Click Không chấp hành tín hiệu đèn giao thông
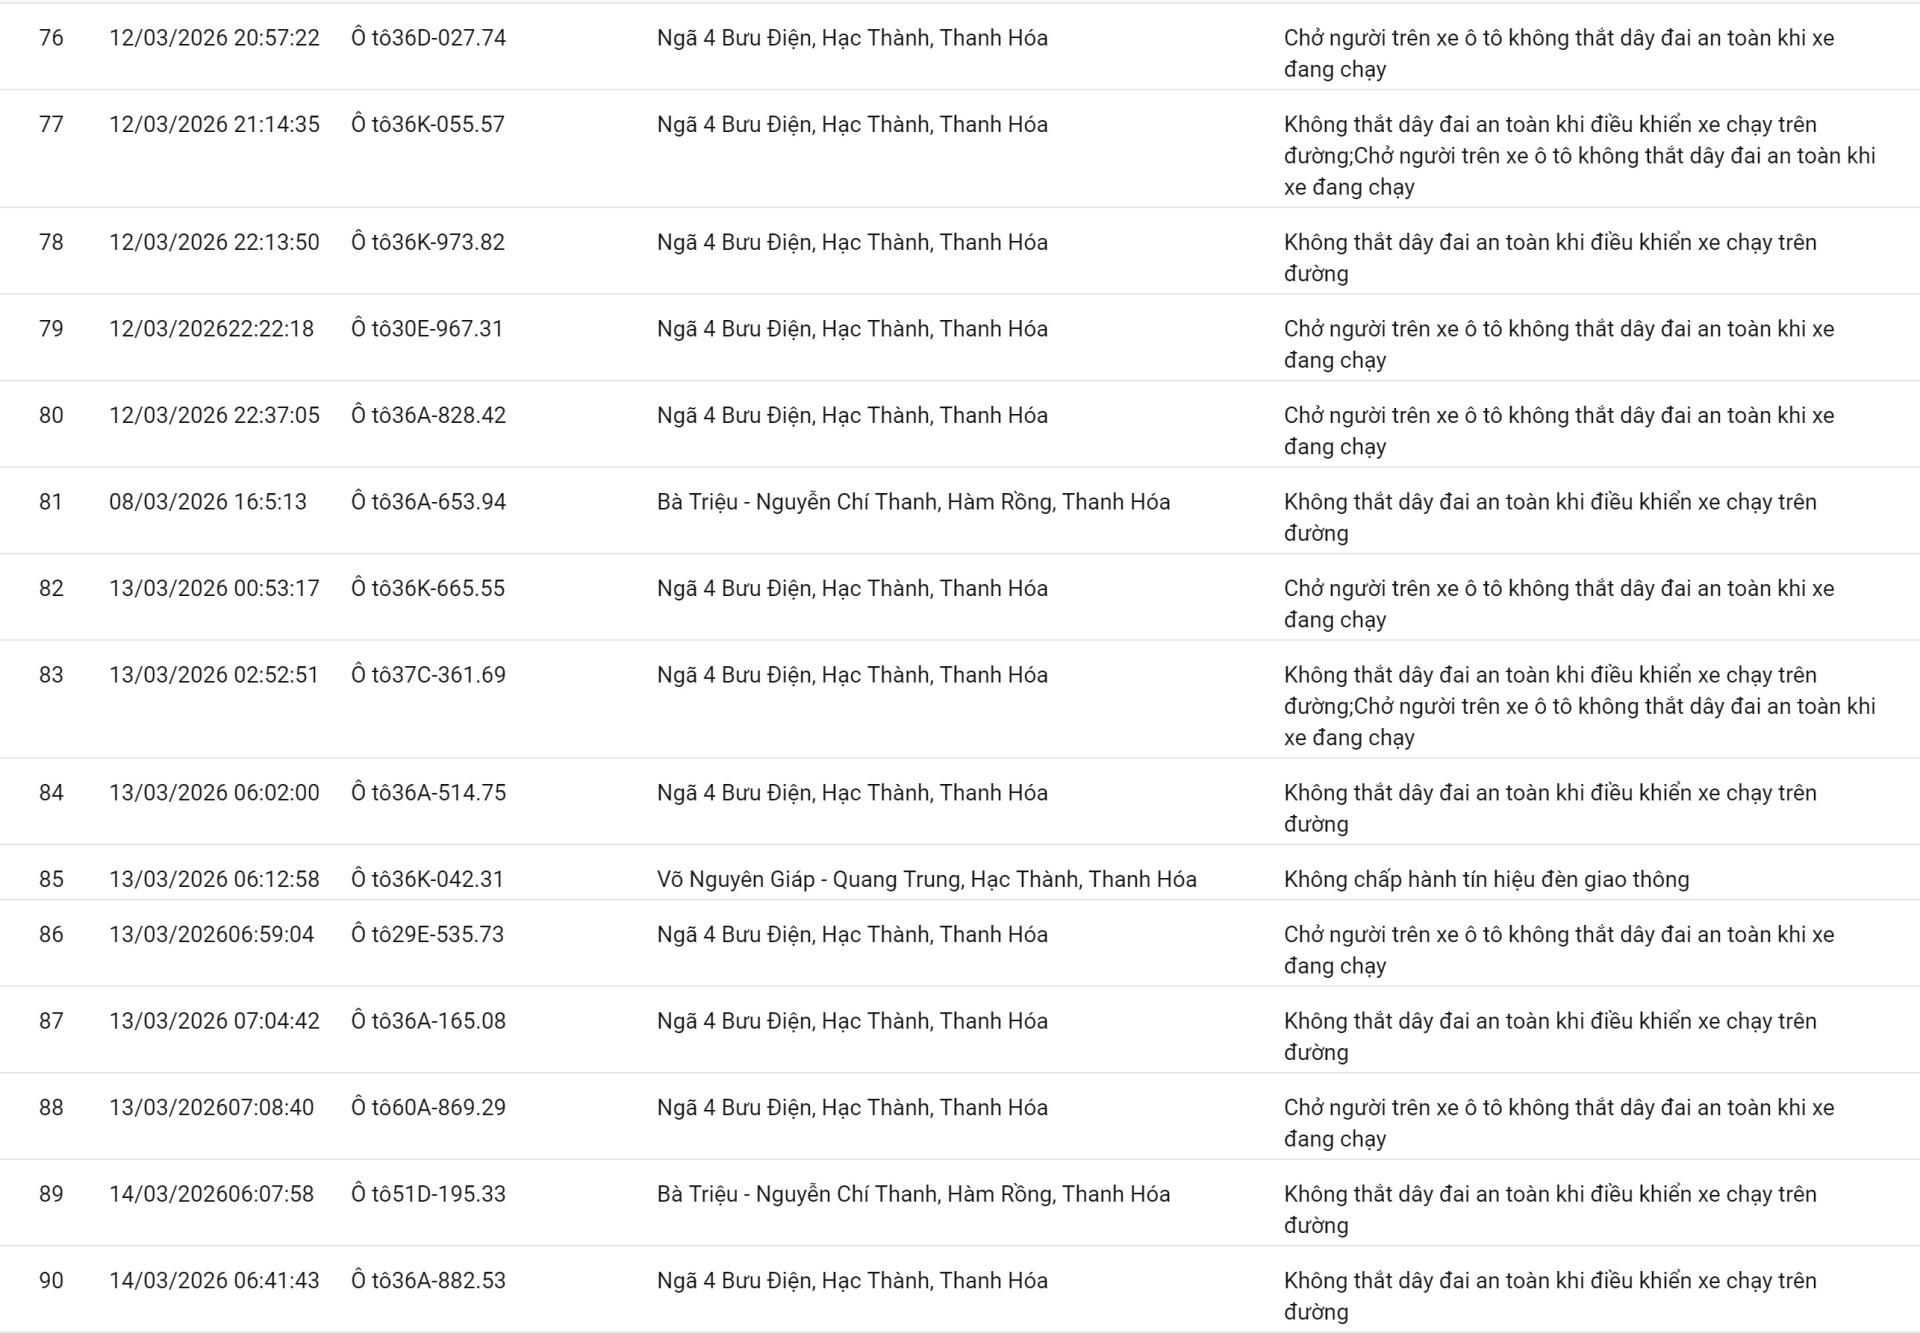This screenshot has width=1920, height=1333. pyautogui.click(x=1486, y=879)
